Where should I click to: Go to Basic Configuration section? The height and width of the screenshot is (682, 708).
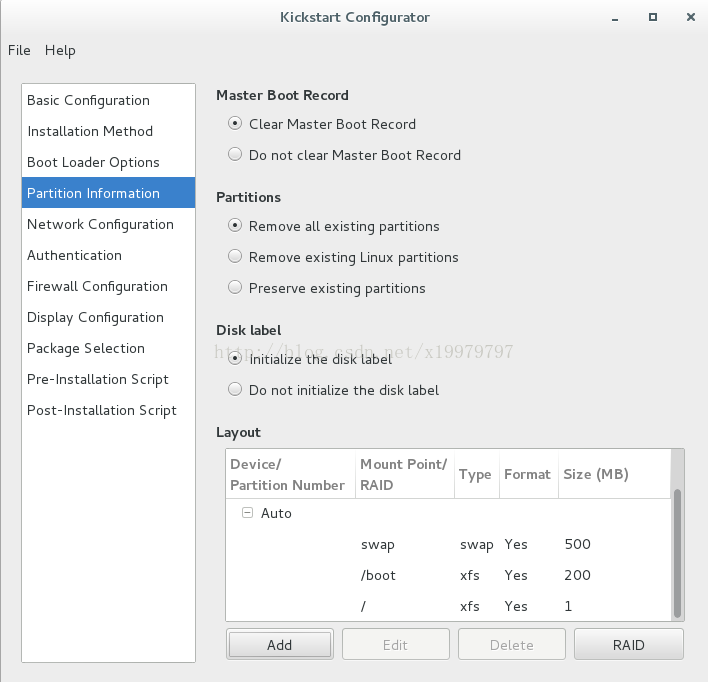108,100
